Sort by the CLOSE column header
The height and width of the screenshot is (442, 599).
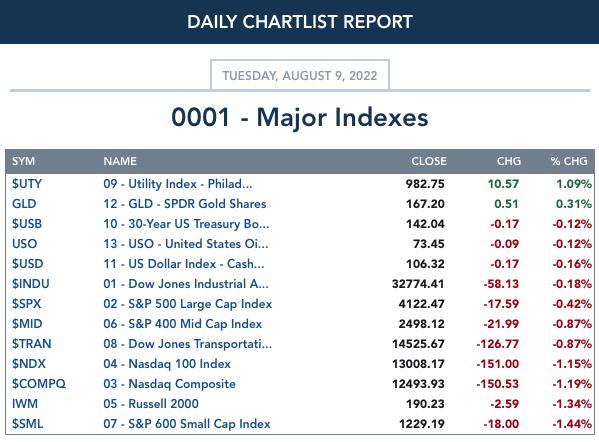click(429, 161)
